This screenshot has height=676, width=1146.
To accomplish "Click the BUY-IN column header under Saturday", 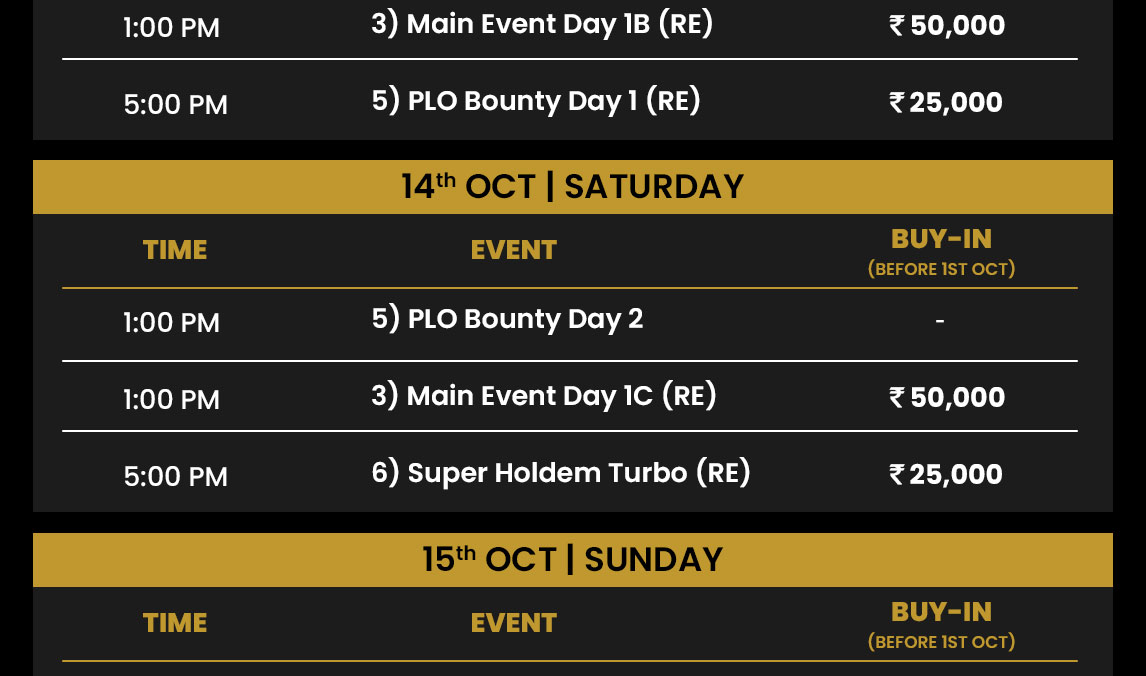I will point(941,251).
